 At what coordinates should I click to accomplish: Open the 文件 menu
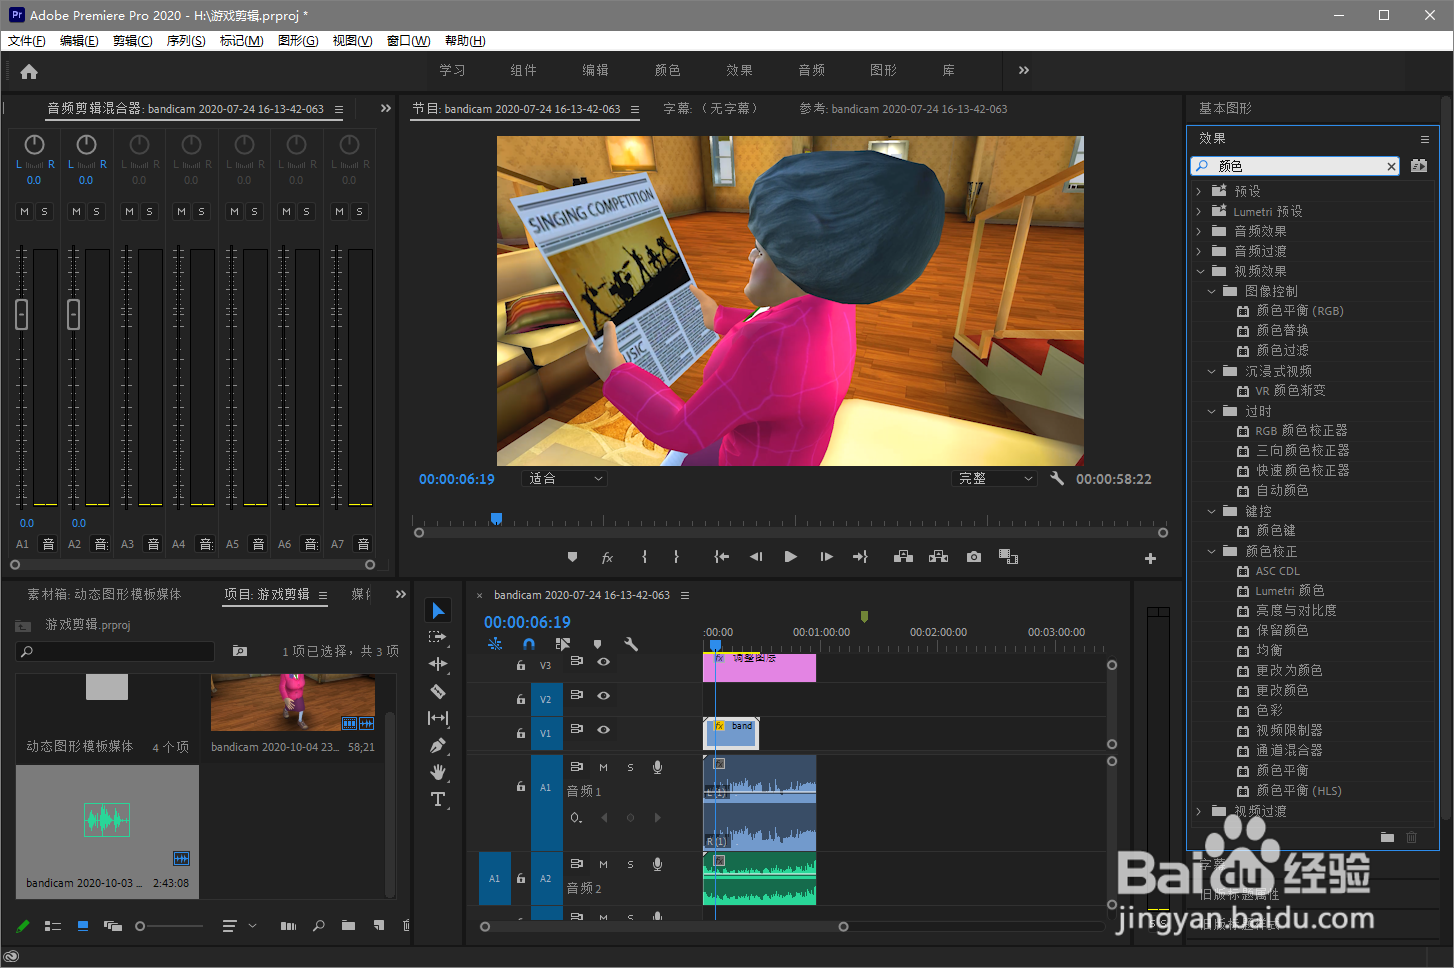[x=27, y=41]
